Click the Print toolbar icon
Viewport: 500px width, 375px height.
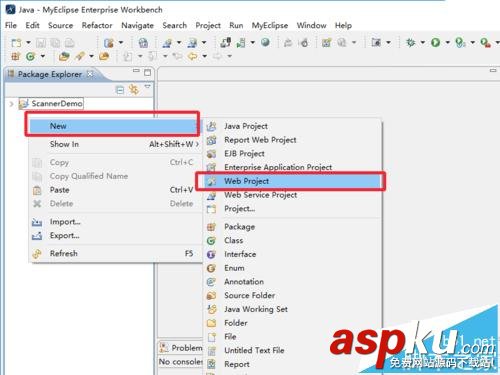[69, 43]
